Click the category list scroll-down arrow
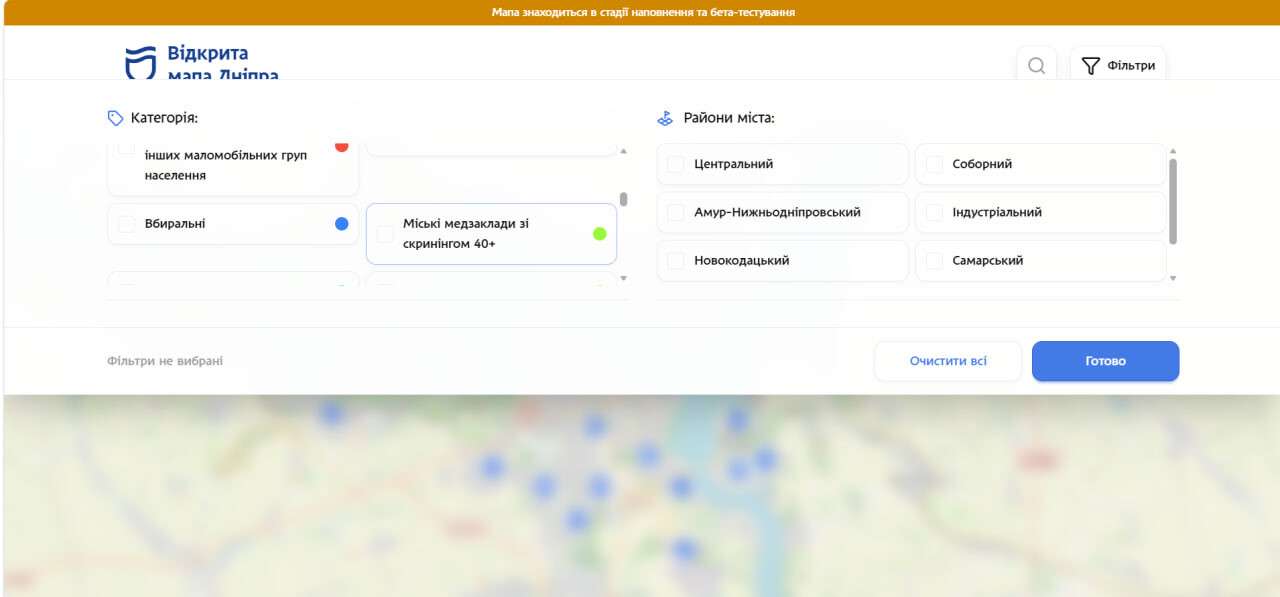Screen dimensions: 1280x597 pyautogui.click(x=624, y=278)
